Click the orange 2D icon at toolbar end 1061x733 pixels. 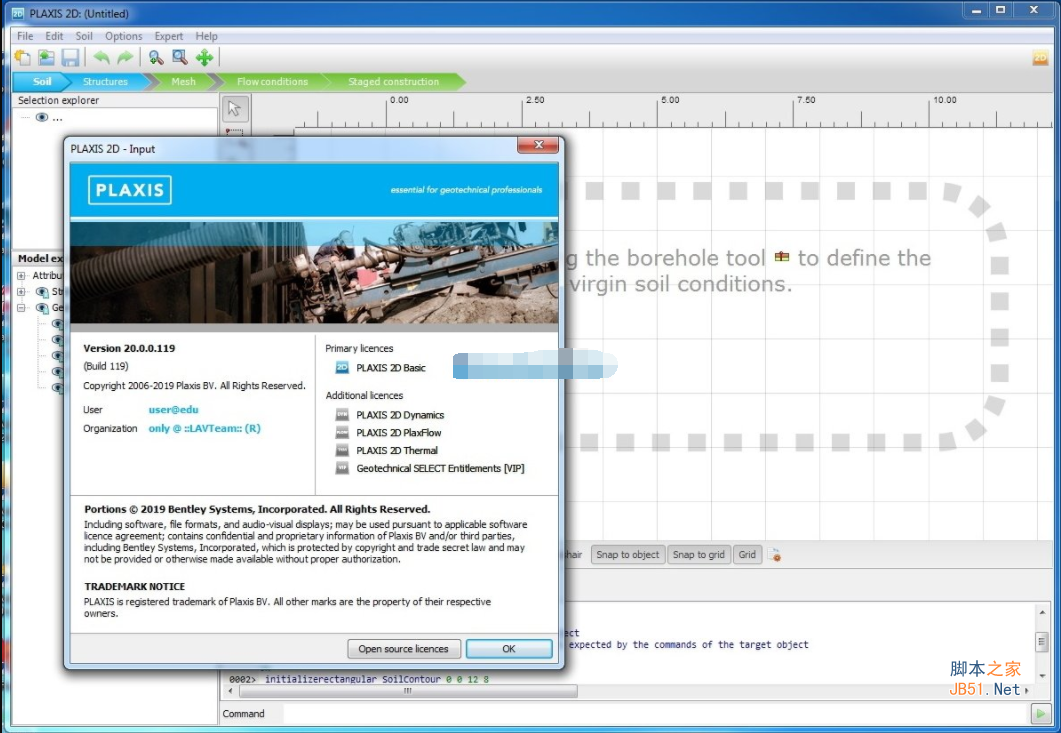click(1040, 58)
